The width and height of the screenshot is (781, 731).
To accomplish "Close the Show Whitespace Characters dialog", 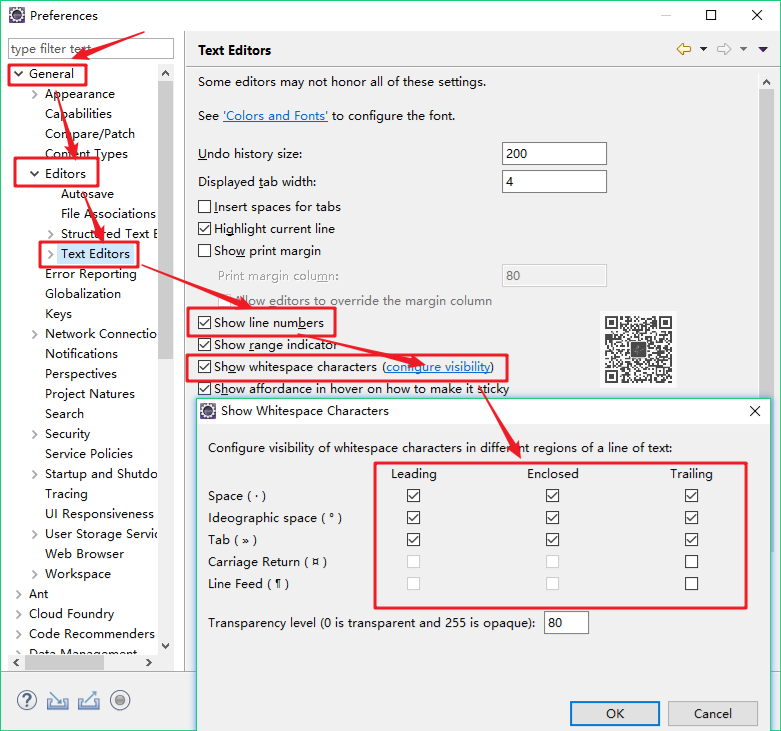I will 755,411.
